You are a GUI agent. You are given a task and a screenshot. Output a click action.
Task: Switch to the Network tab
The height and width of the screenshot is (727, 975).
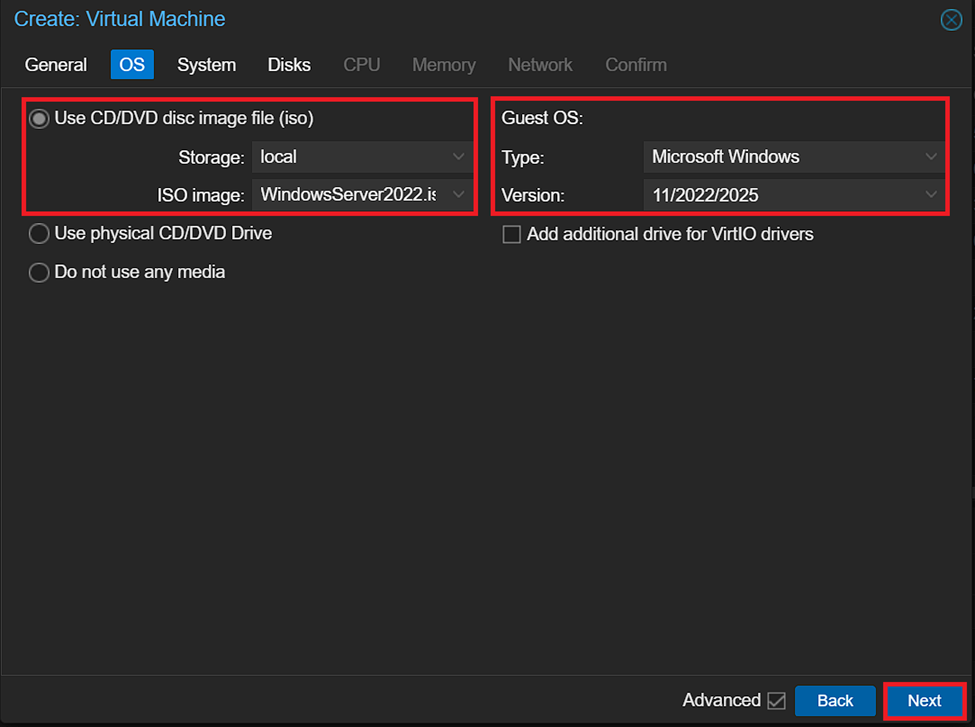[x=540, y=65]
